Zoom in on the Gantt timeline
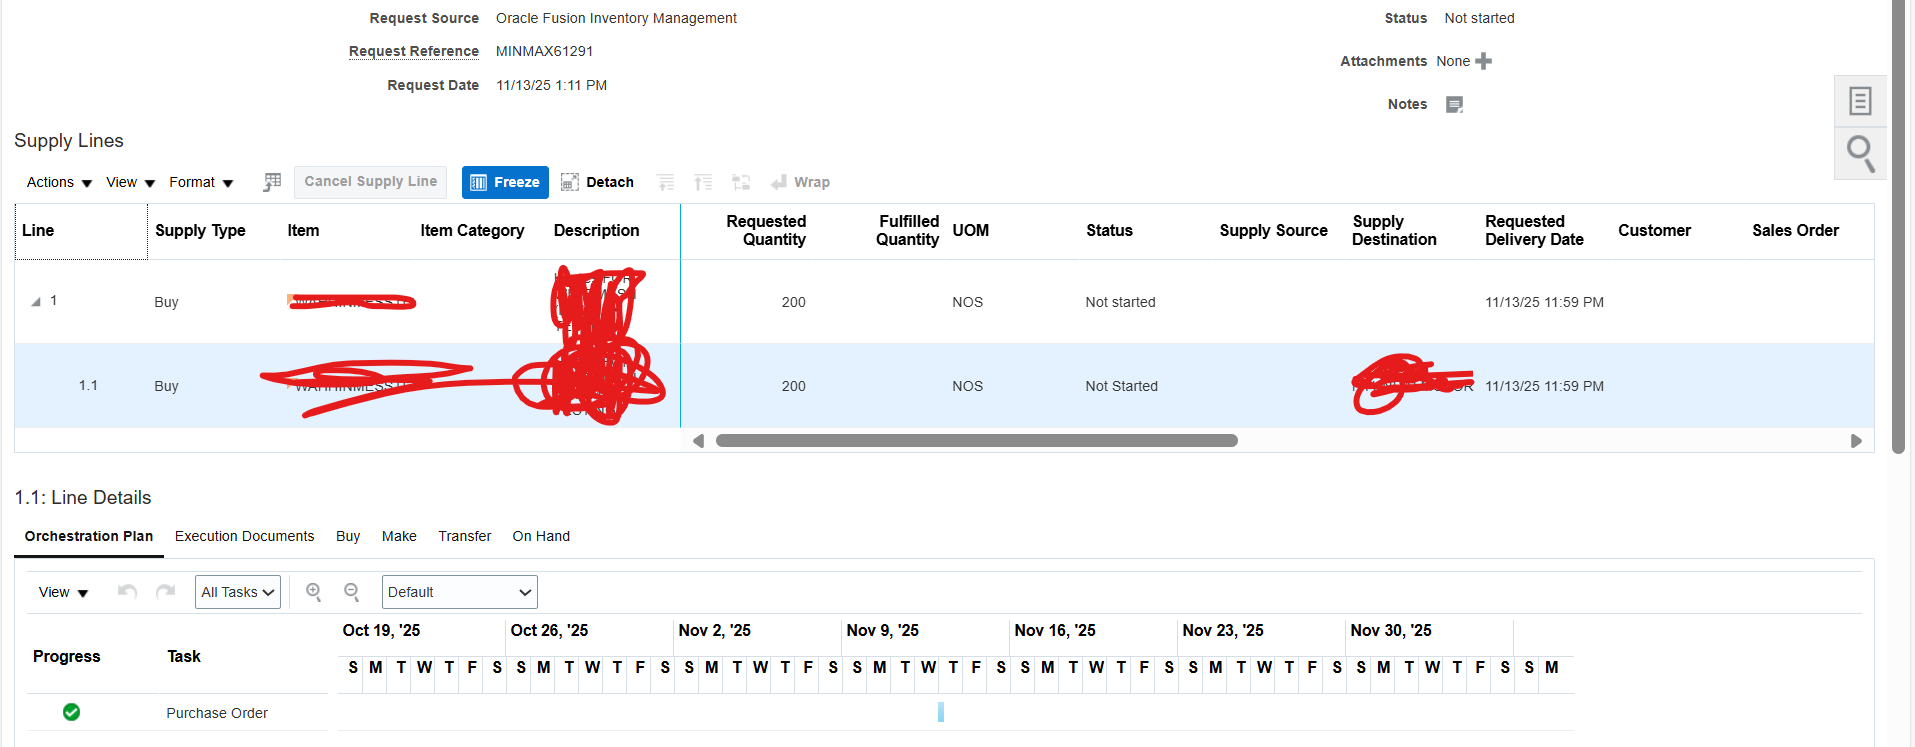 click(x=314, y=592)
